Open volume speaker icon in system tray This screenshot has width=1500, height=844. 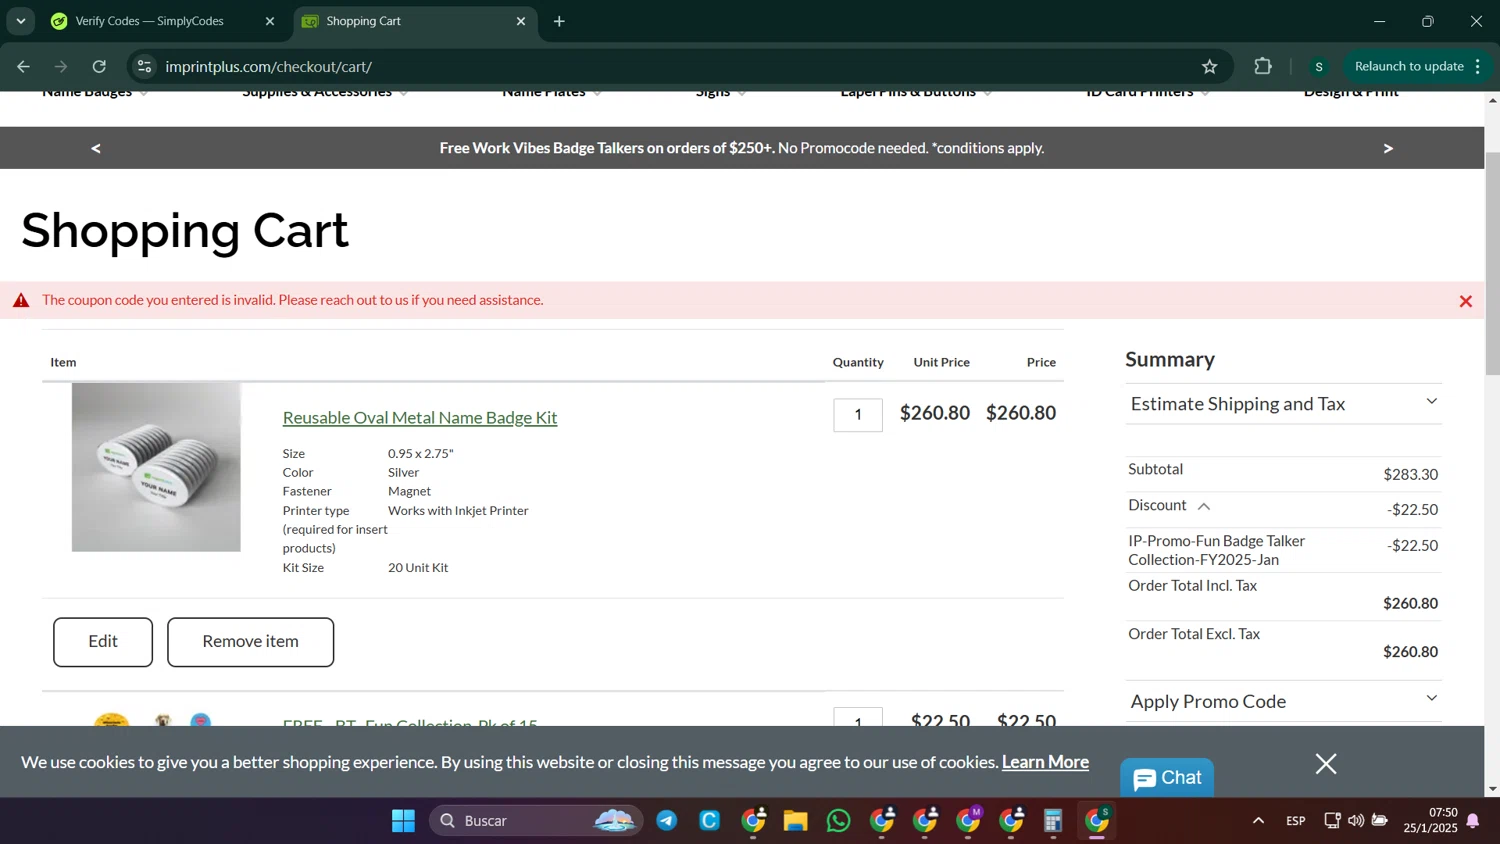1356,821
